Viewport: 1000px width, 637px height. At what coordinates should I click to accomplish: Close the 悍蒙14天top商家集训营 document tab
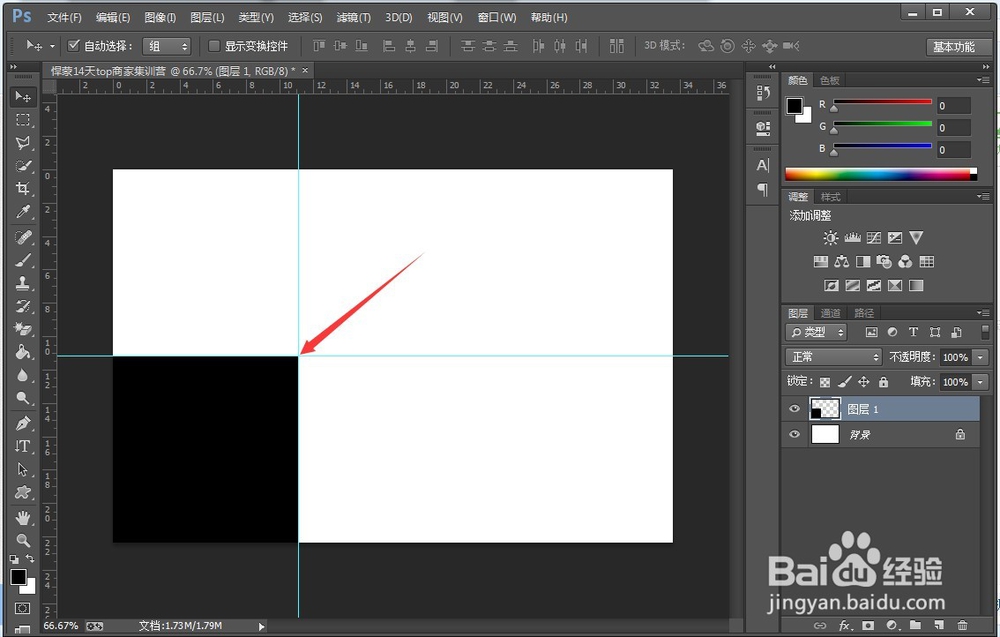click(305, 70)
